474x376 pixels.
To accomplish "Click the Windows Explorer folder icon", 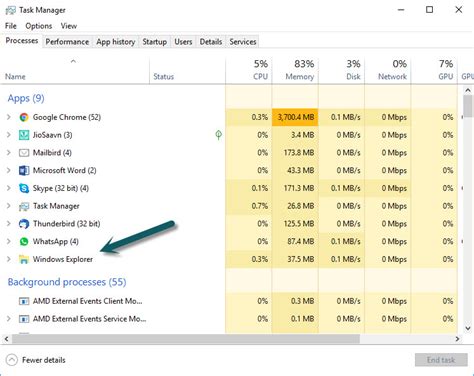I will pyautogui.click(x=24, y=259).
